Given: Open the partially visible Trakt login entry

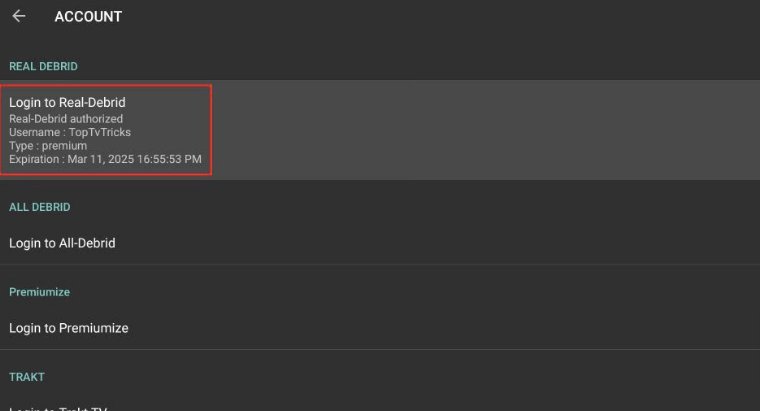Looking at the screenshot, I should click(58, 407).
